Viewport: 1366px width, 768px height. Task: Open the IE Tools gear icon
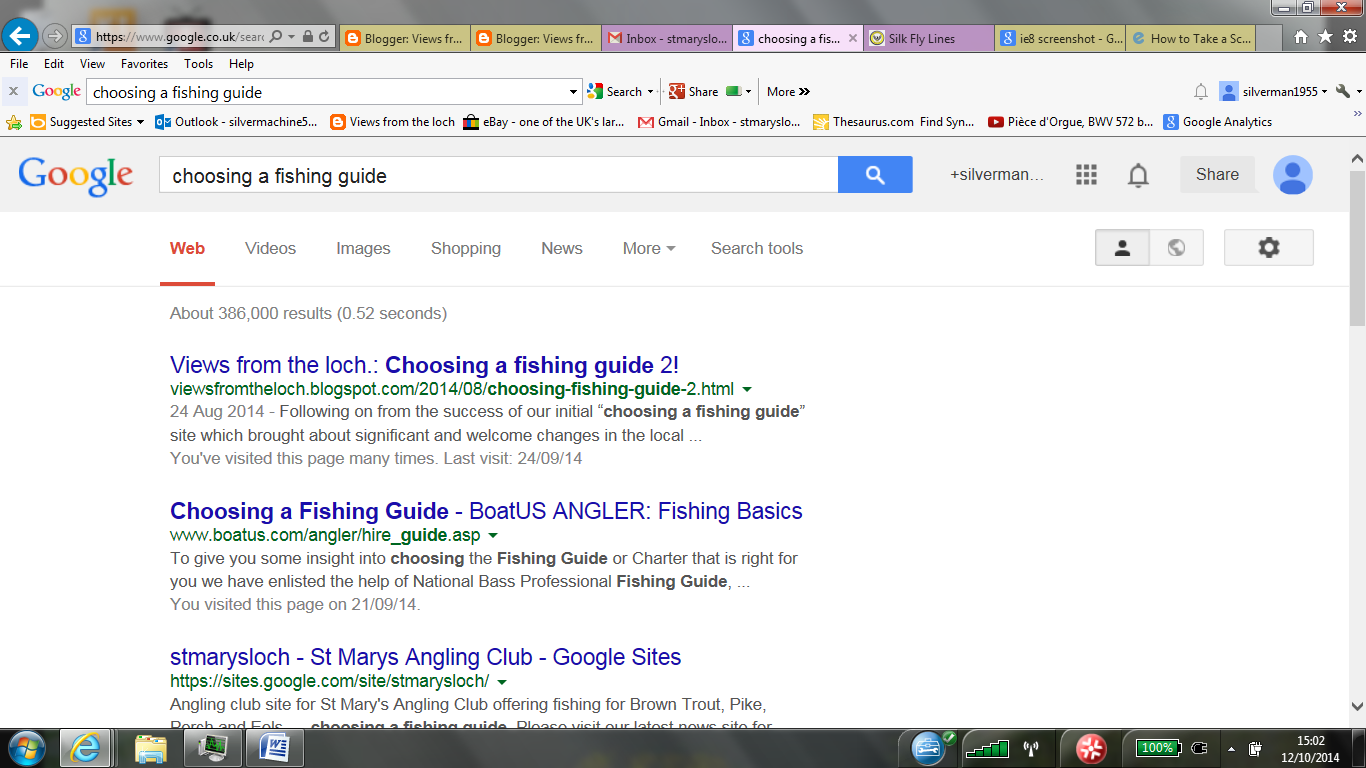point(1350,37)
